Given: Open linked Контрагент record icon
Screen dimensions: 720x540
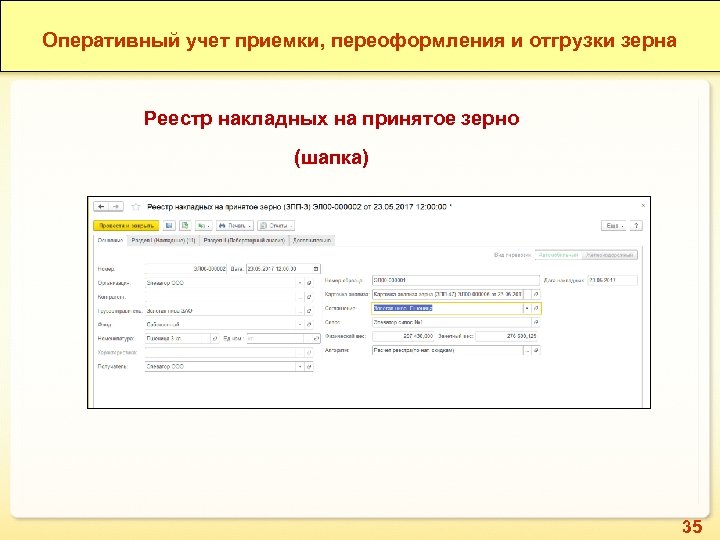Looking at the screenshot, I should pyautogui.click(x=309, y=297).
